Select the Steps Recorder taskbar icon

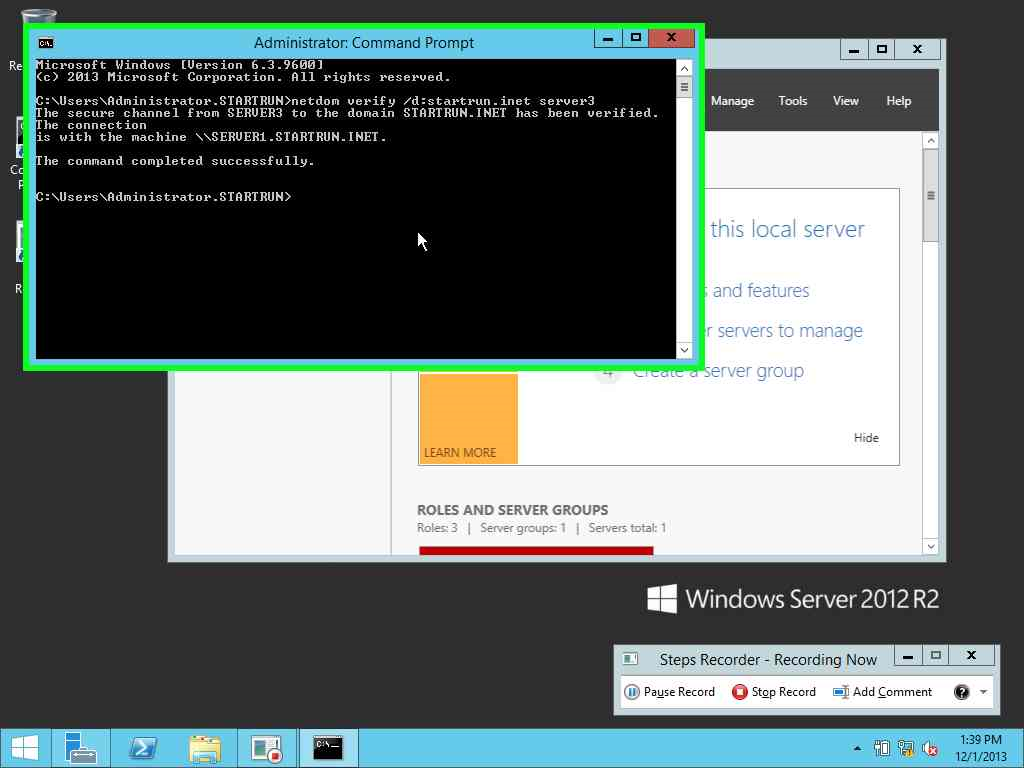[x=265, y=748]
